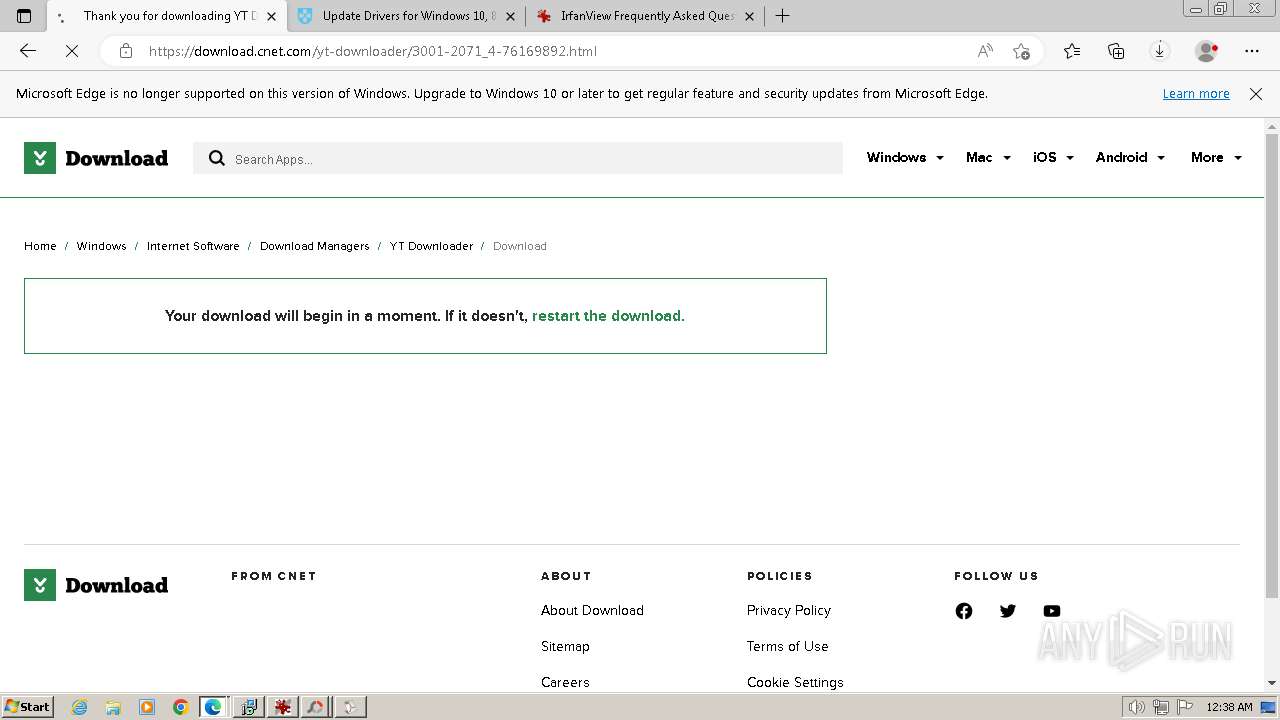The height and width of the screenshot is (720, 1280).
Task: Go to YT Downloader breadcrumb
Action: point(432,246)
